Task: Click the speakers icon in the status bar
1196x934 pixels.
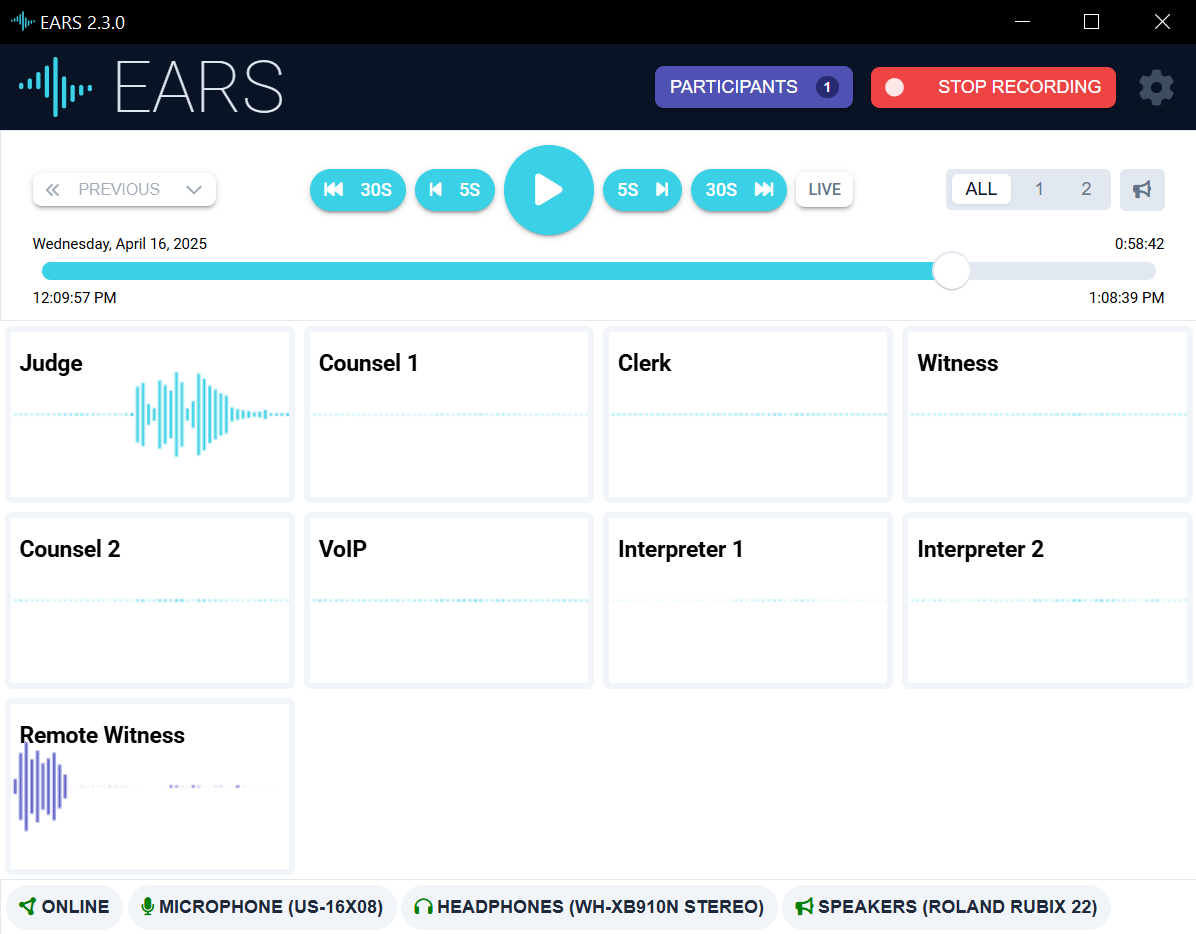Action: [x=803, y=906]
